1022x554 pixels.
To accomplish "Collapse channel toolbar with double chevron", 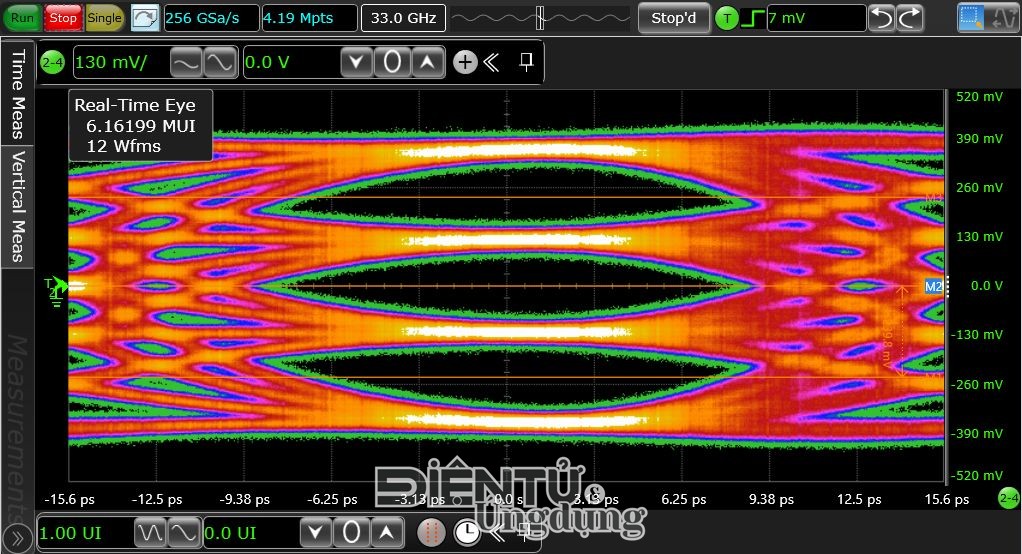I will tap(491, 63).
